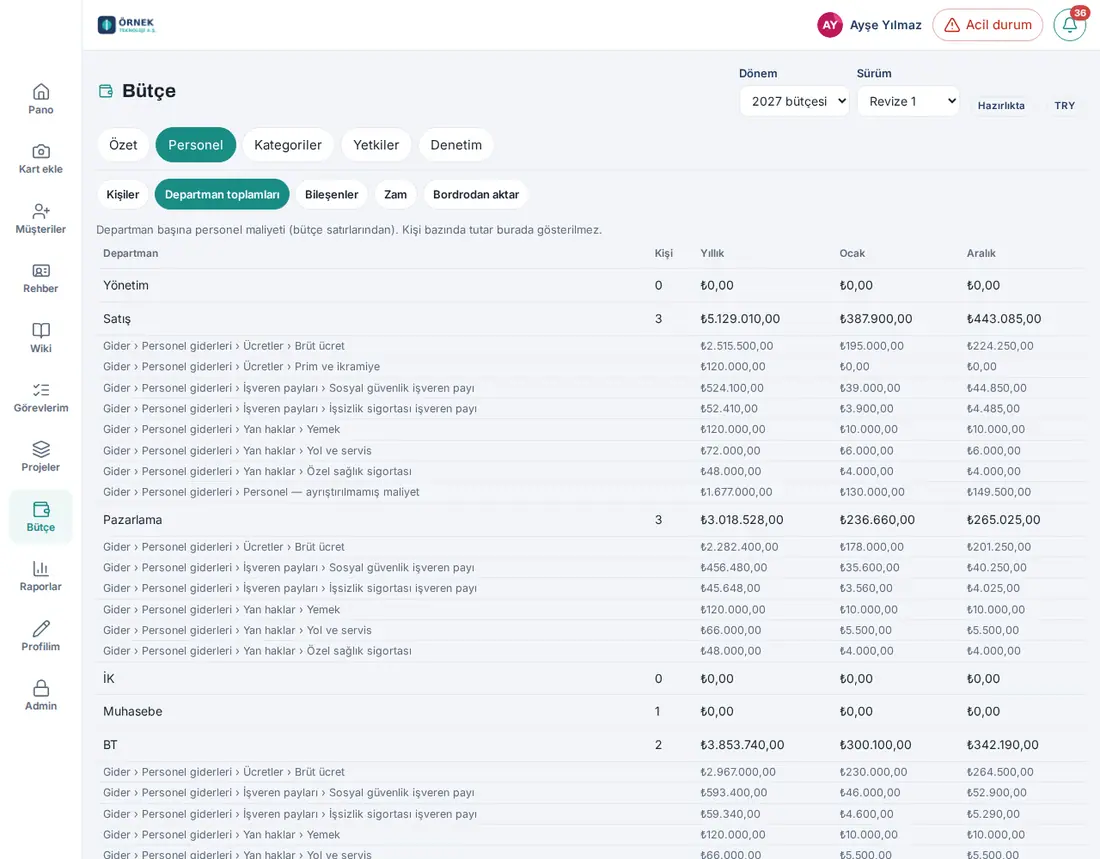This screenshot has height=859, width=1100.
Task: Switch to the Kategoriler tab
Action: pos(288,145)
